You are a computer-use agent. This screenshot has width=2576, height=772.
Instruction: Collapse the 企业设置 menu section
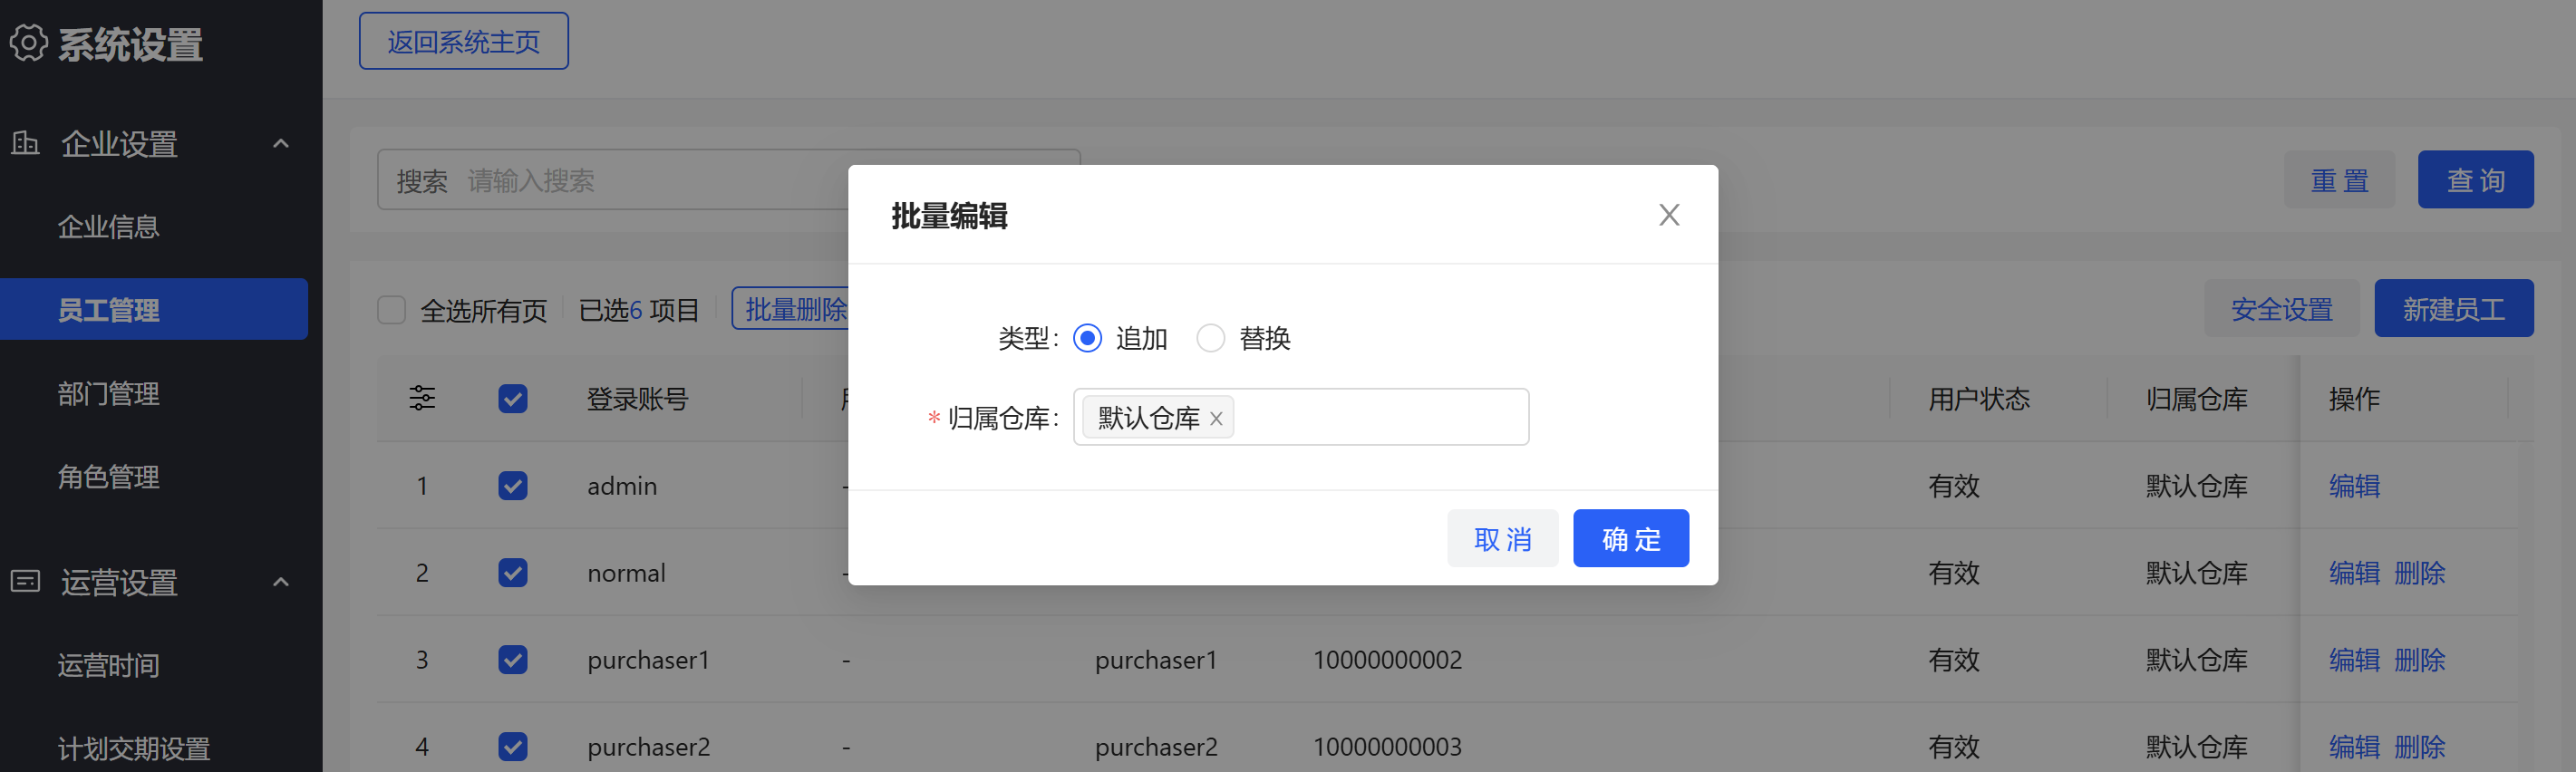coord(281,144)
